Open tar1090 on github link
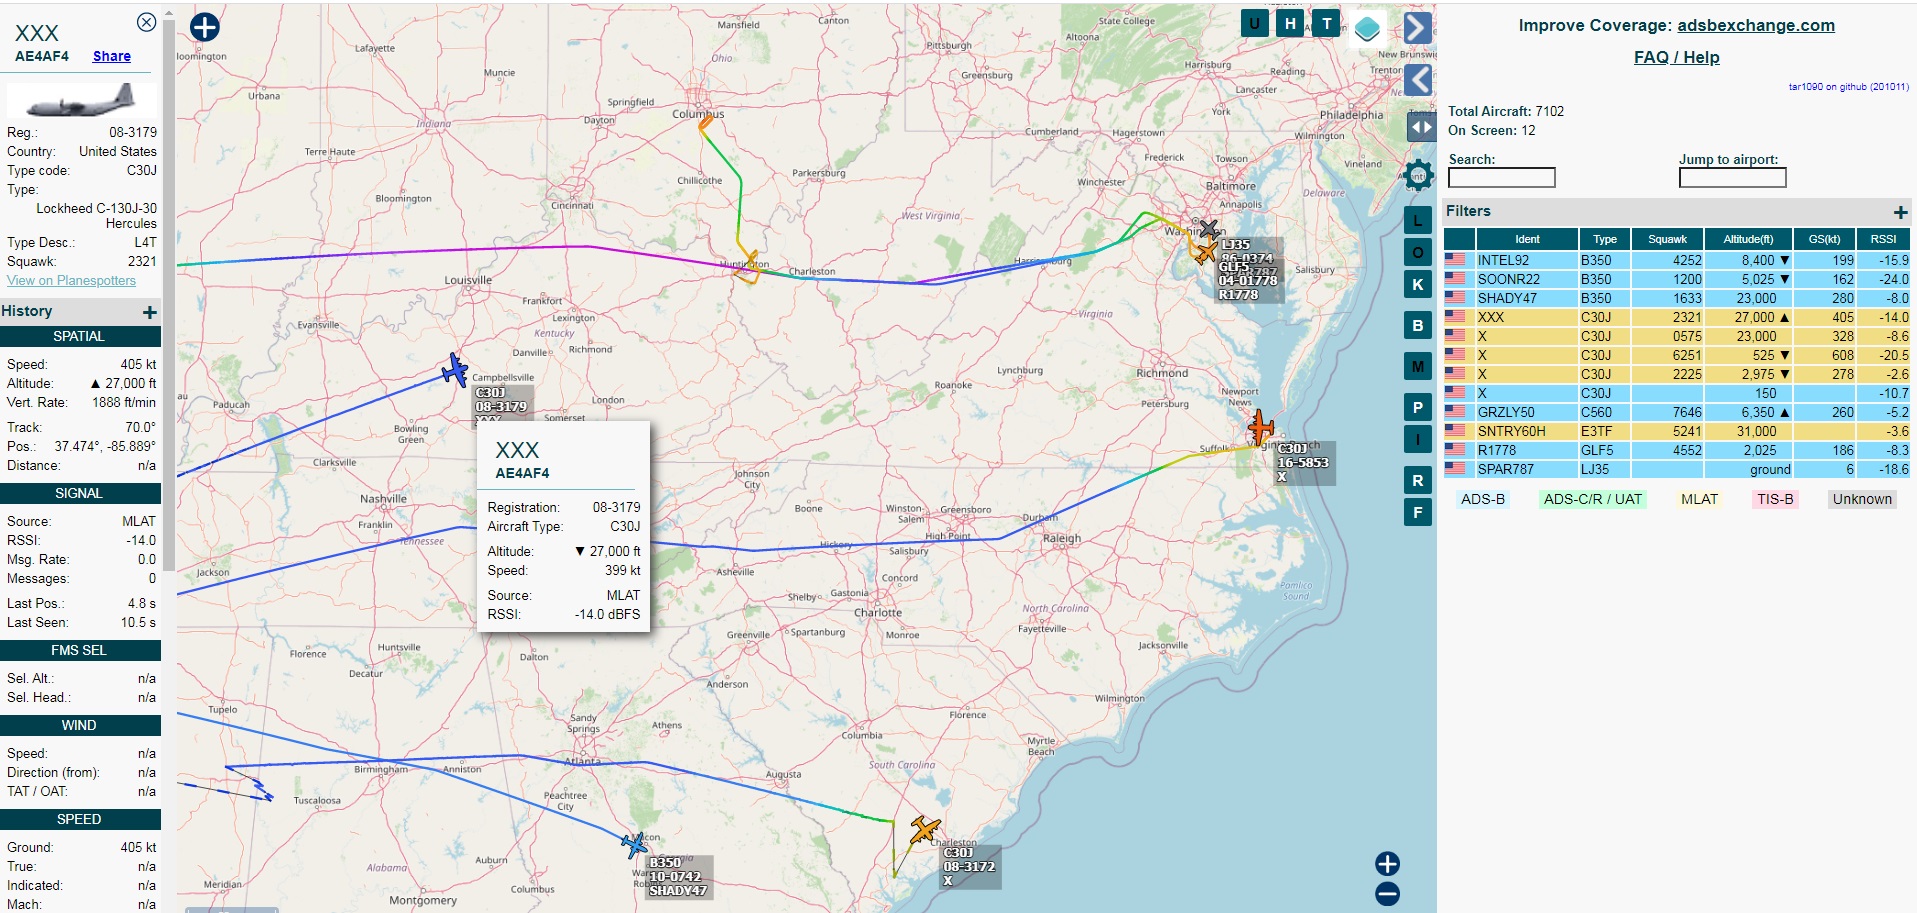This screenshot has width=1917, height=913. tap(1848, 87)
